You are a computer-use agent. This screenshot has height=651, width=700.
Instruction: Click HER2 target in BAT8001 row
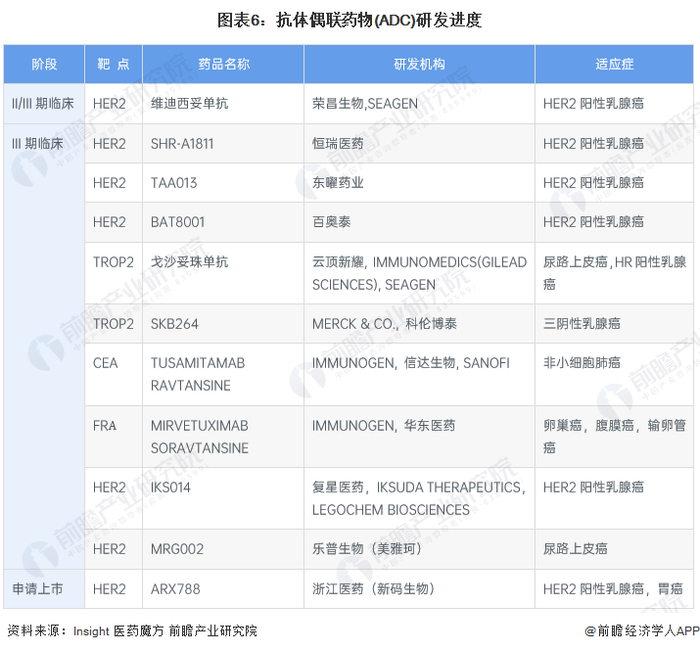[x=109, y=222]
